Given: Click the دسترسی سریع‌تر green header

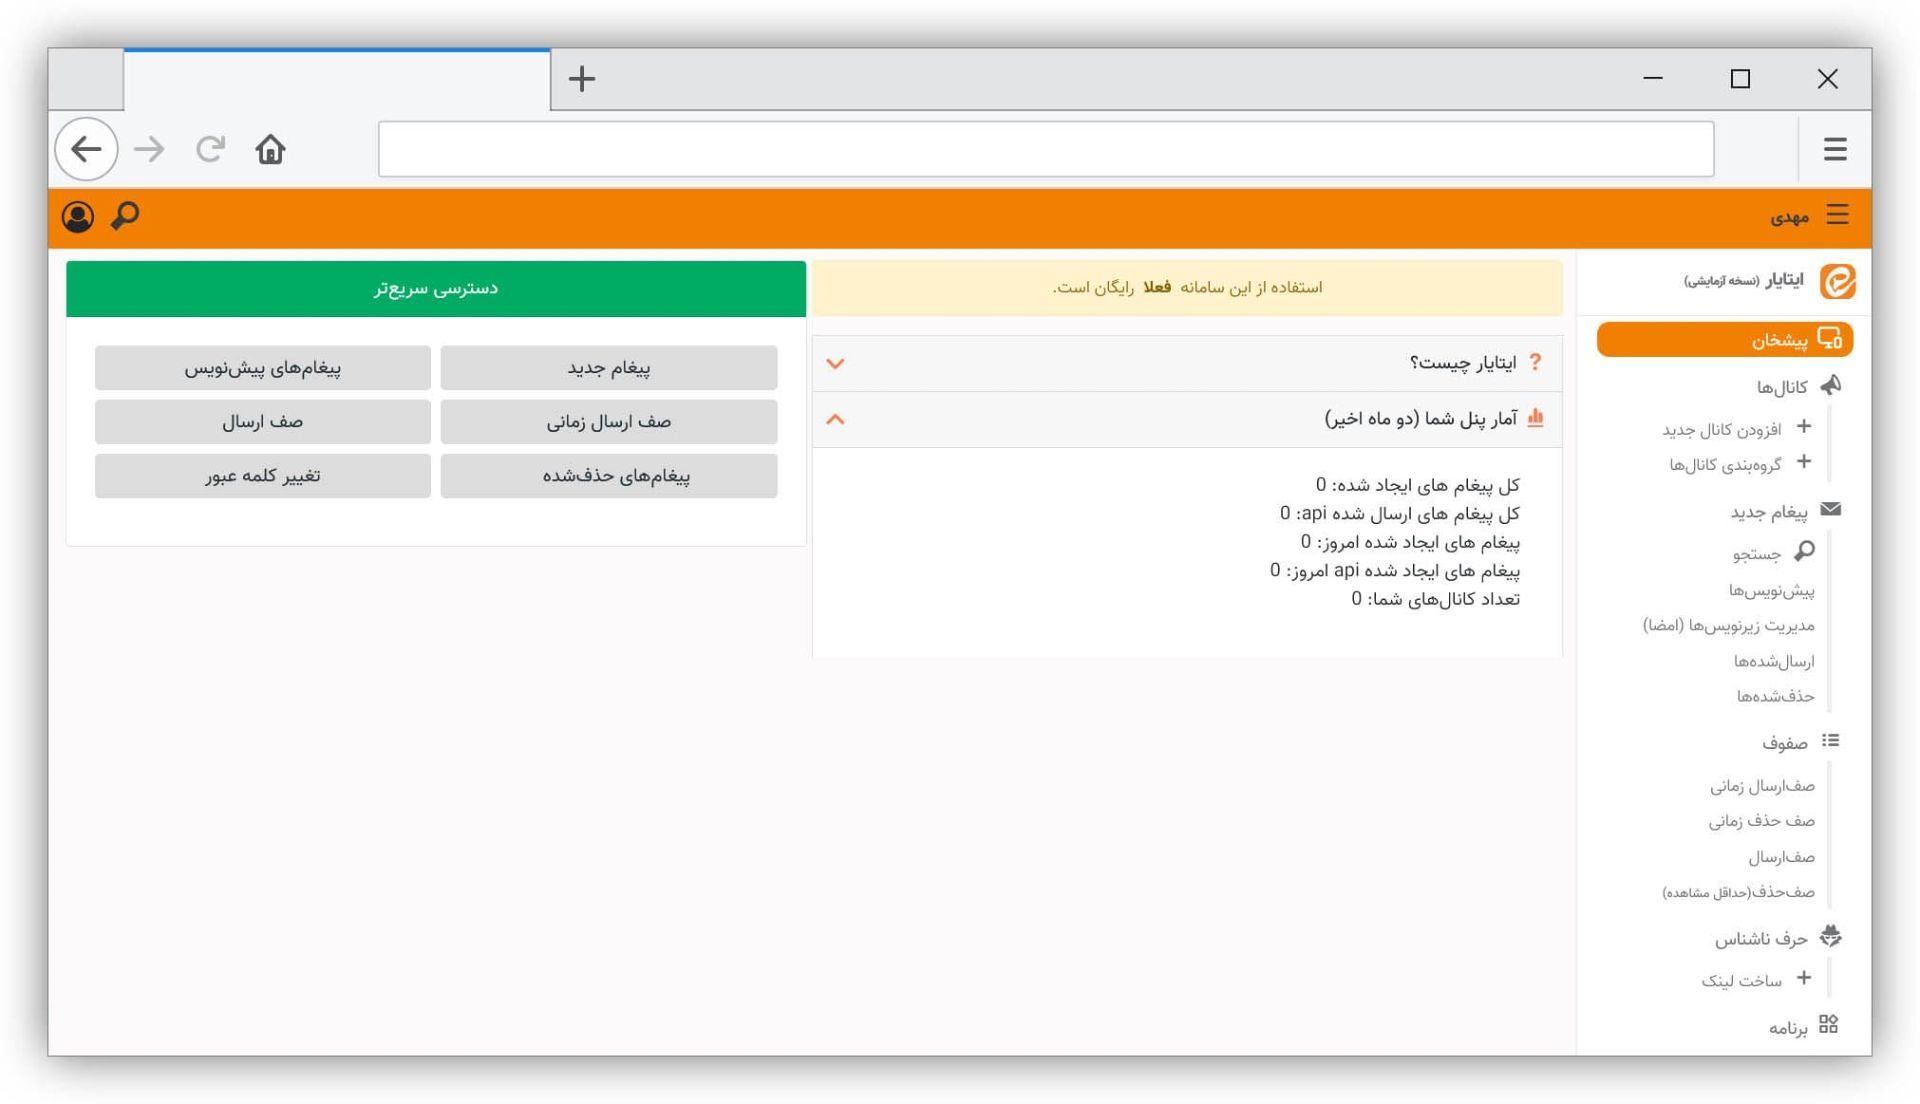Looking at the screenshot, I should tap(436, 289).
